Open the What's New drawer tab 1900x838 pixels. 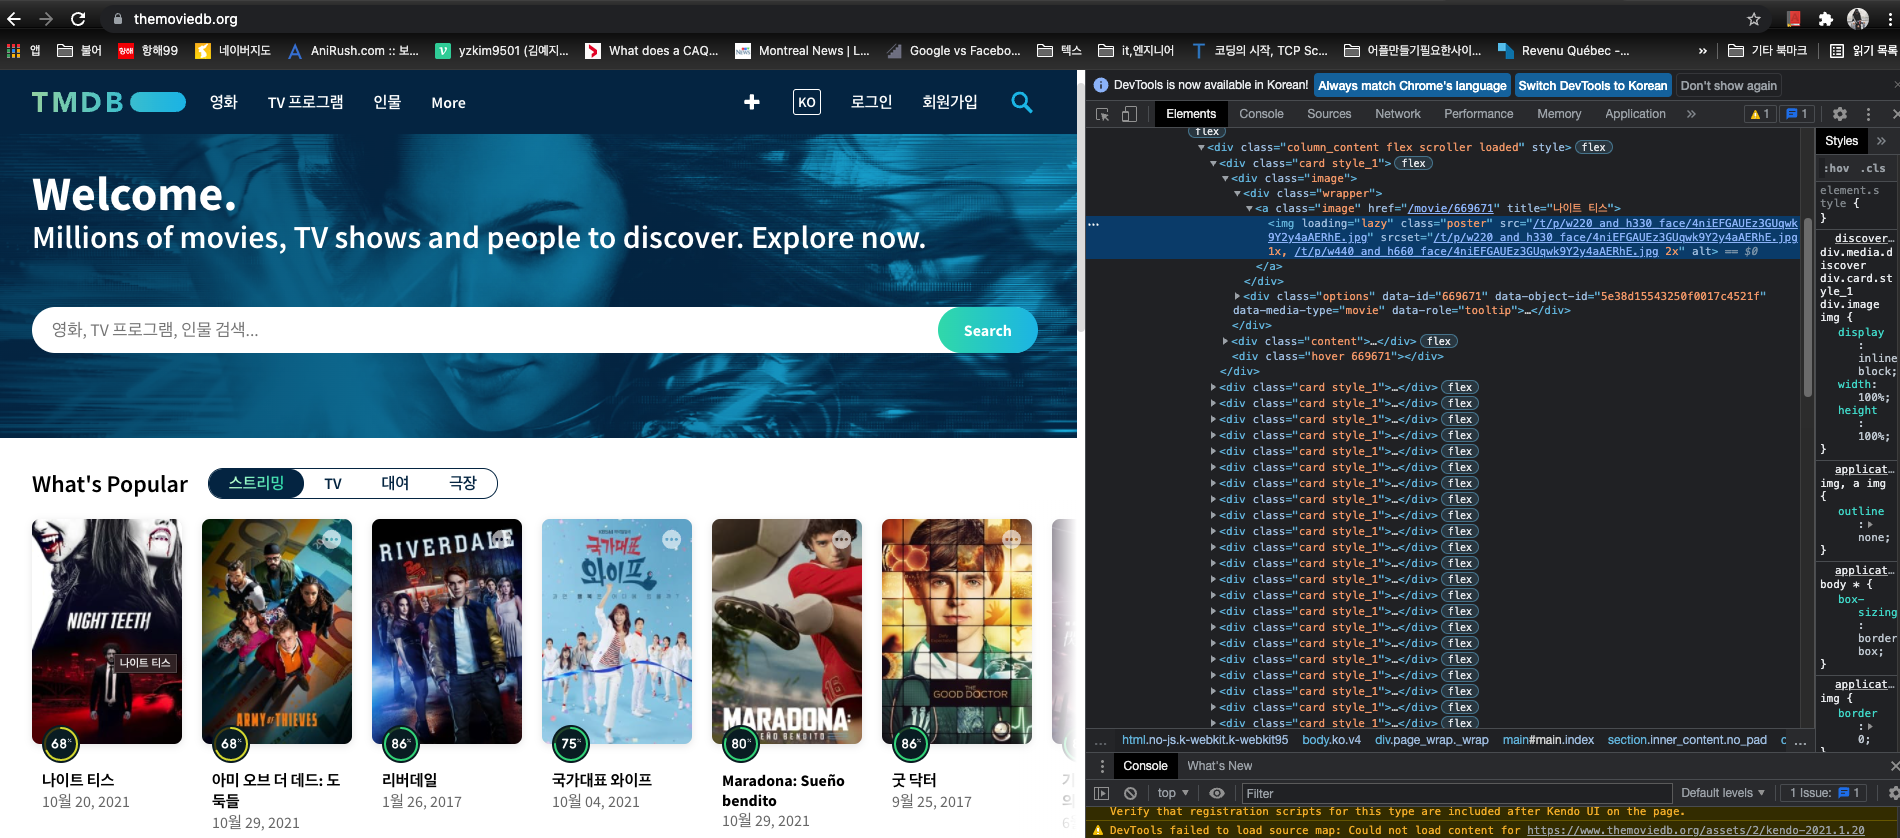(x=1219, y=766)
